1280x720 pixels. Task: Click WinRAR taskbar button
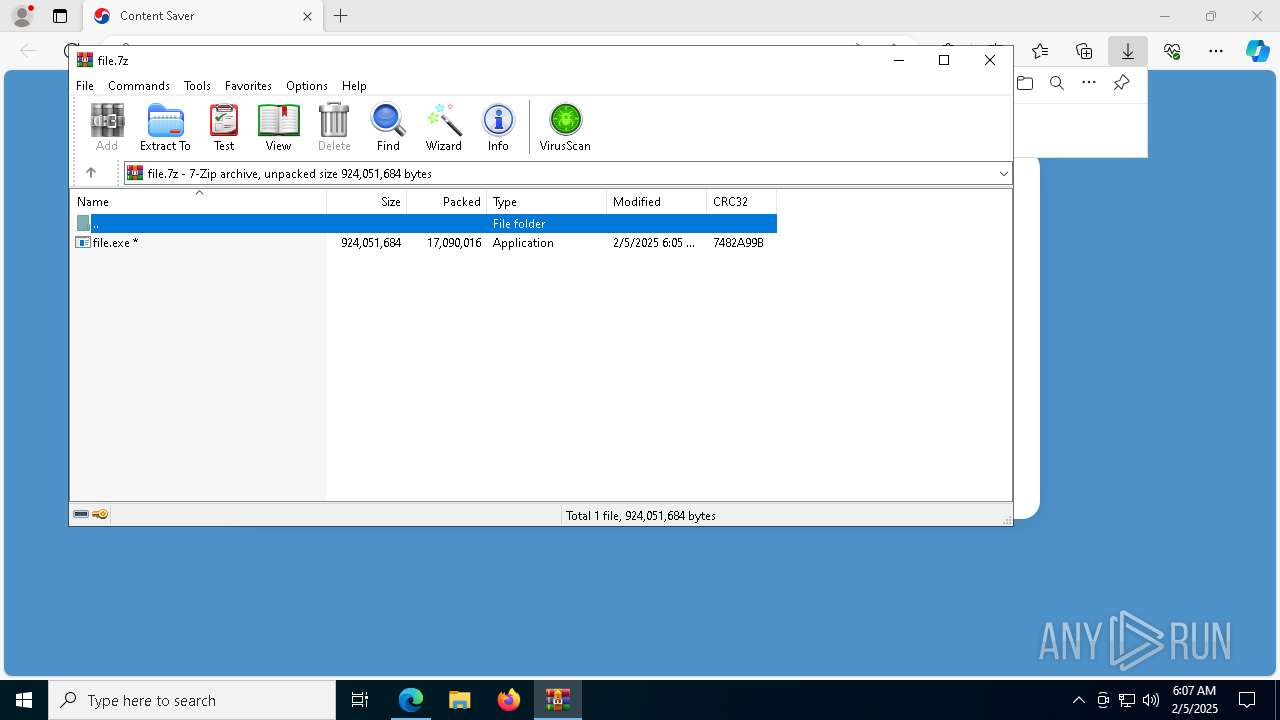(558, 700)
